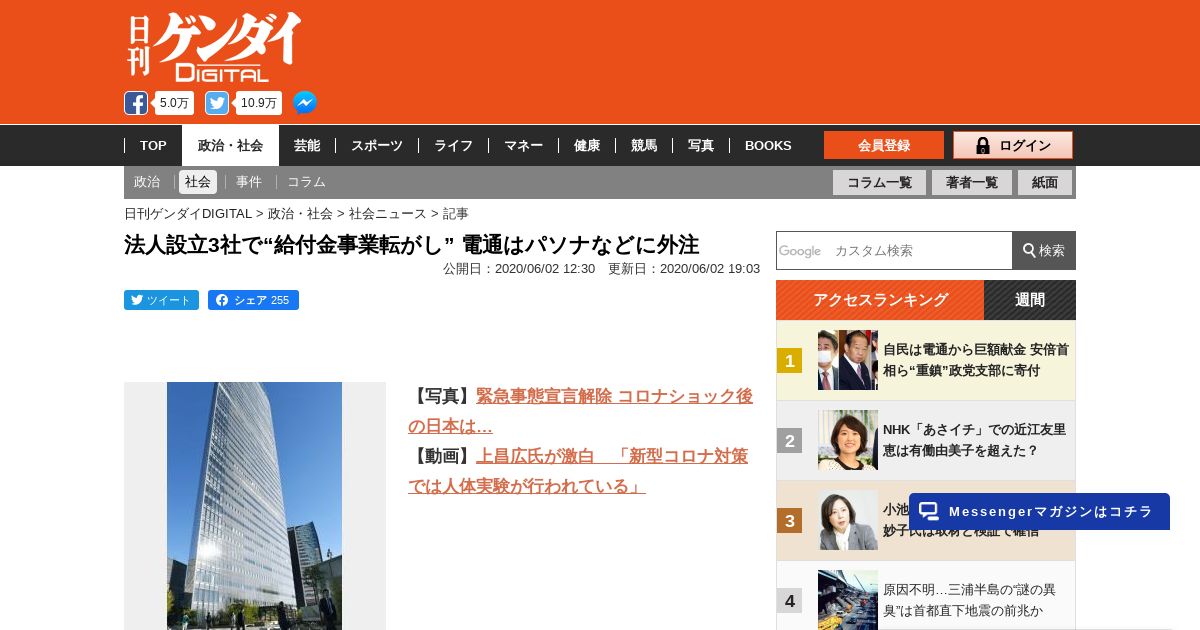The height and width of the screenshot is (630, 1200).
Task: Open the 競馬 menu section
Action: (x=644, y=146)
